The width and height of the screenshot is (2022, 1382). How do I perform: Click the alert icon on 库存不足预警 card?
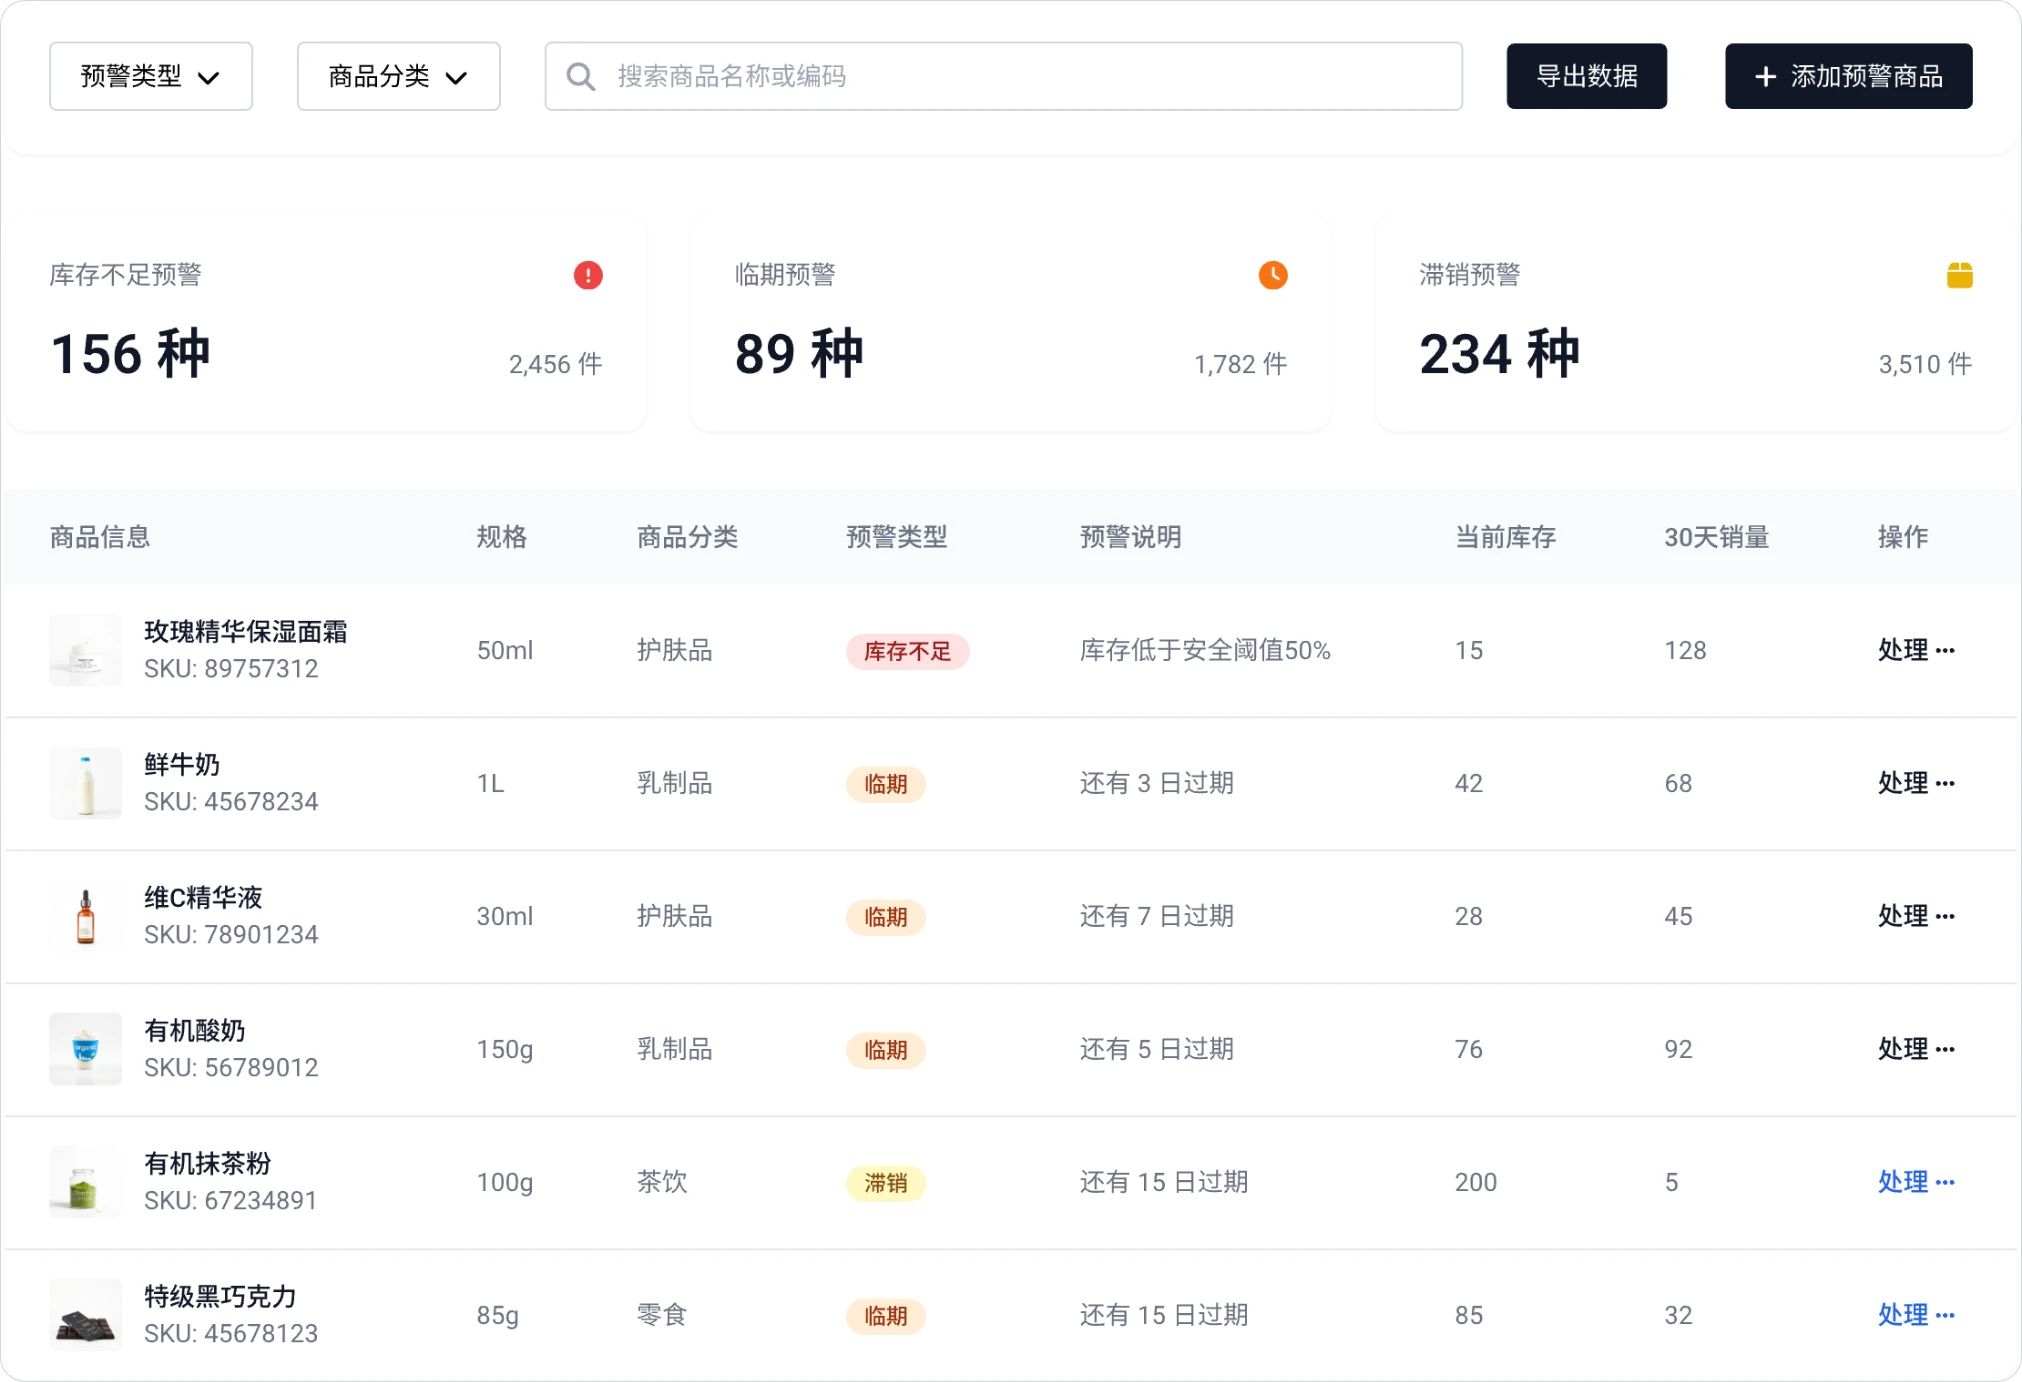pyautogui.click(x=588, y=275)
